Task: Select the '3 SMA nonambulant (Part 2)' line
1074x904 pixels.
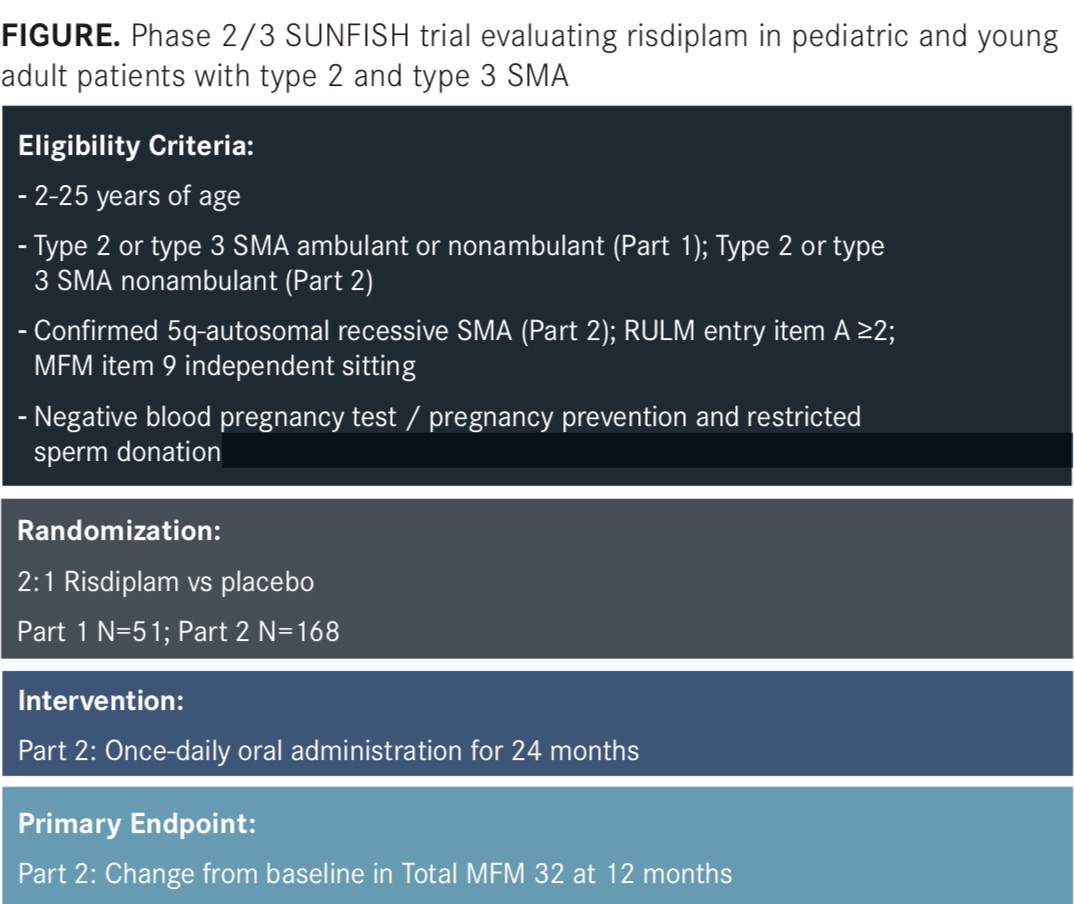Action: (203, 281)
